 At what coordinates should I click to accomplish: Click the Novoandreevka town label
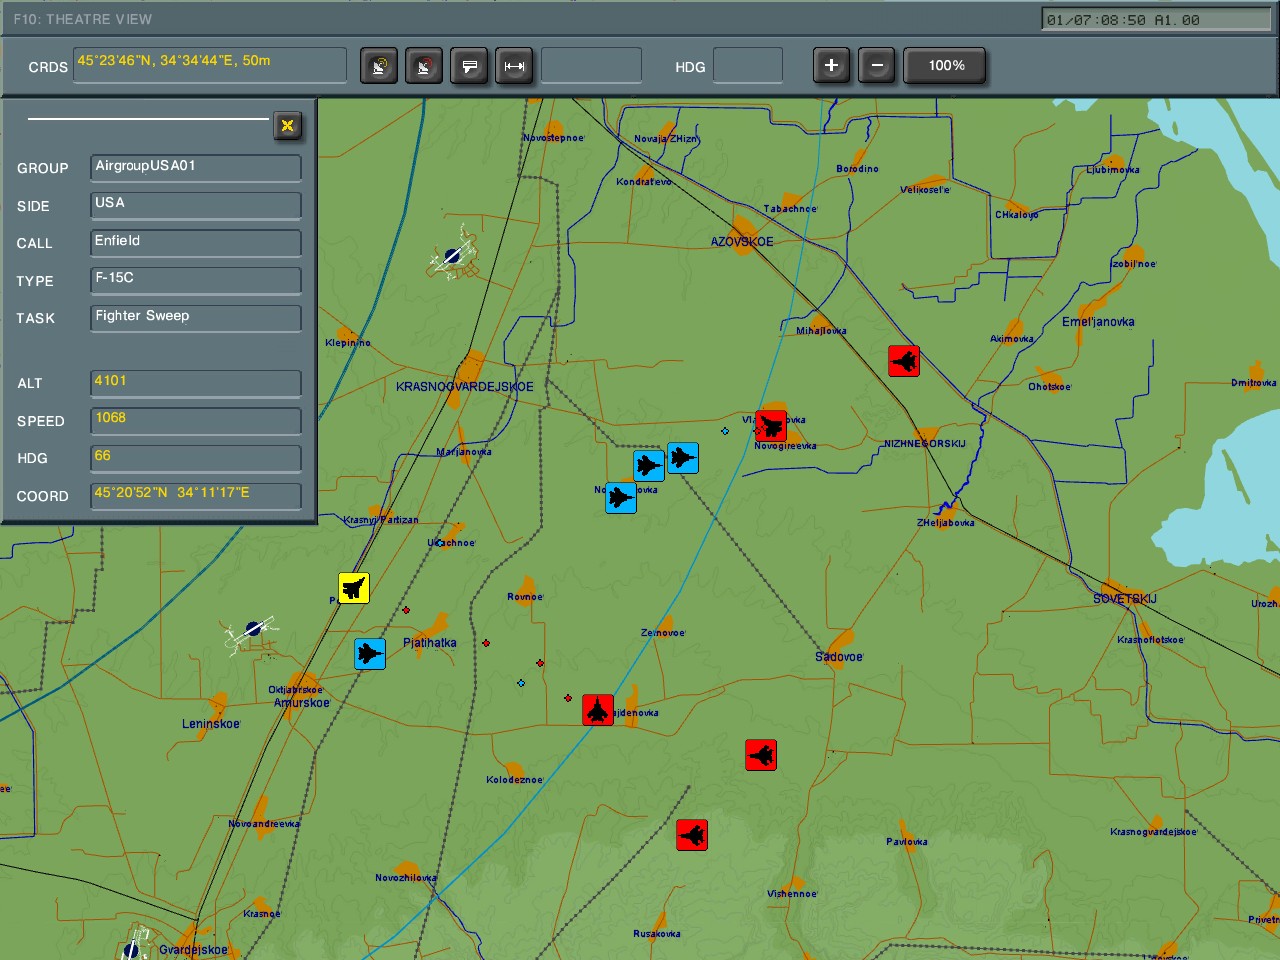[x=264, y=824]
